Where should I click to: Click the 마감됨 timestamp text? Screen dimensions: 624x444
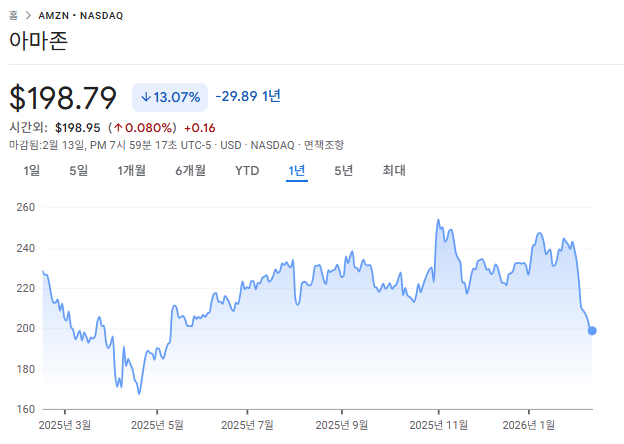(110, 145)
